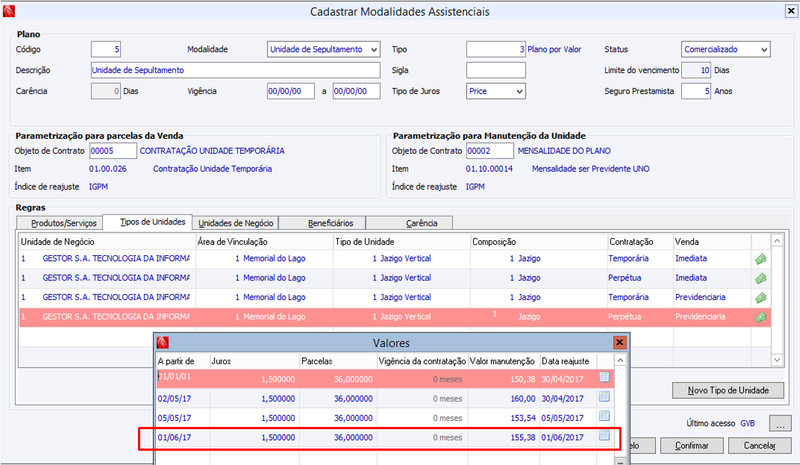Open the Unidades de Negócio tab
Viewport: 800px width, 465px height.
point(236,223)
